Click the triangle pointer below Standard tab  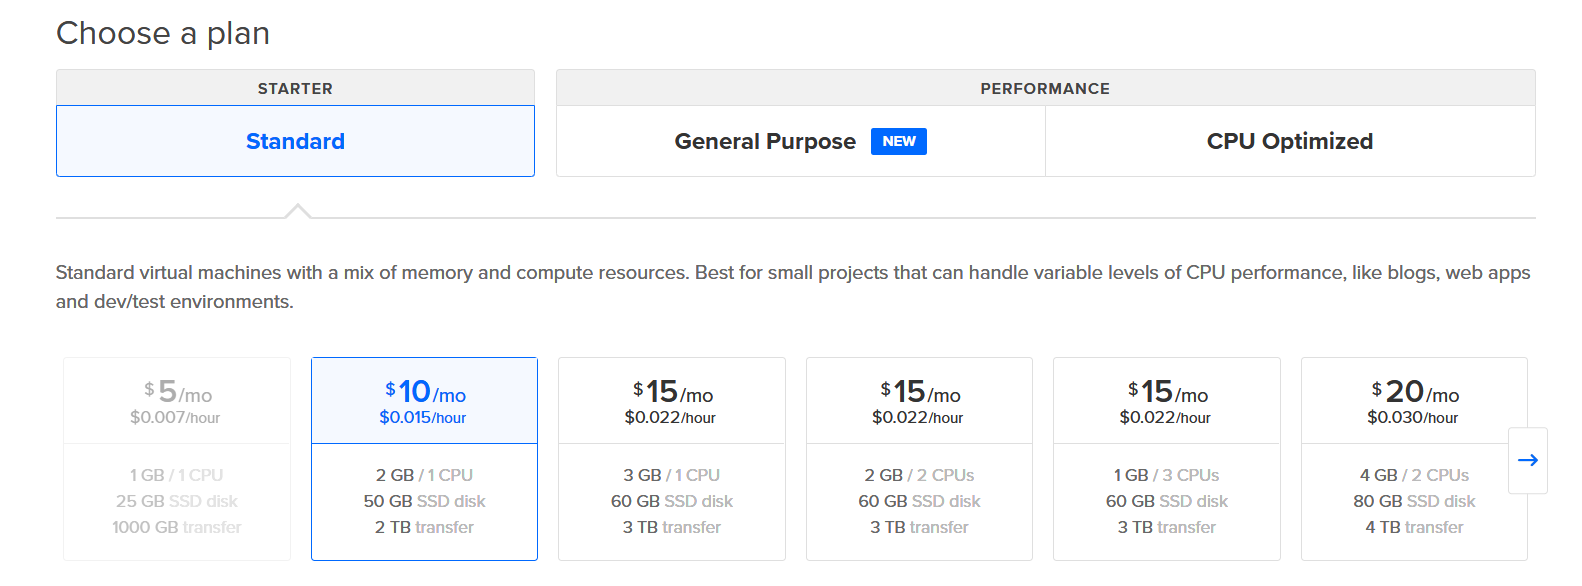pyautogui.click(x=297, y=210)
